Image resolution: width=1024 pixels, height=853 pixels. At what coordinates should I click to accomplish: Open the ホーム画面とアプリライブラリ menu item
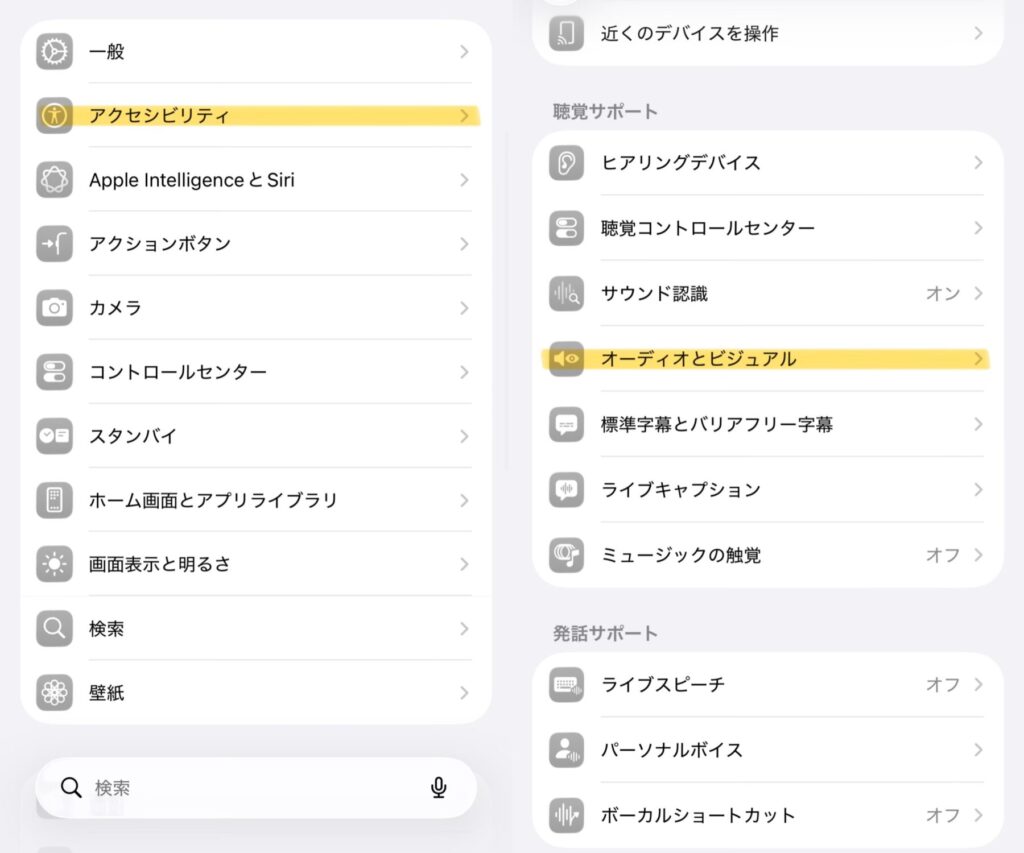point(213,500)
